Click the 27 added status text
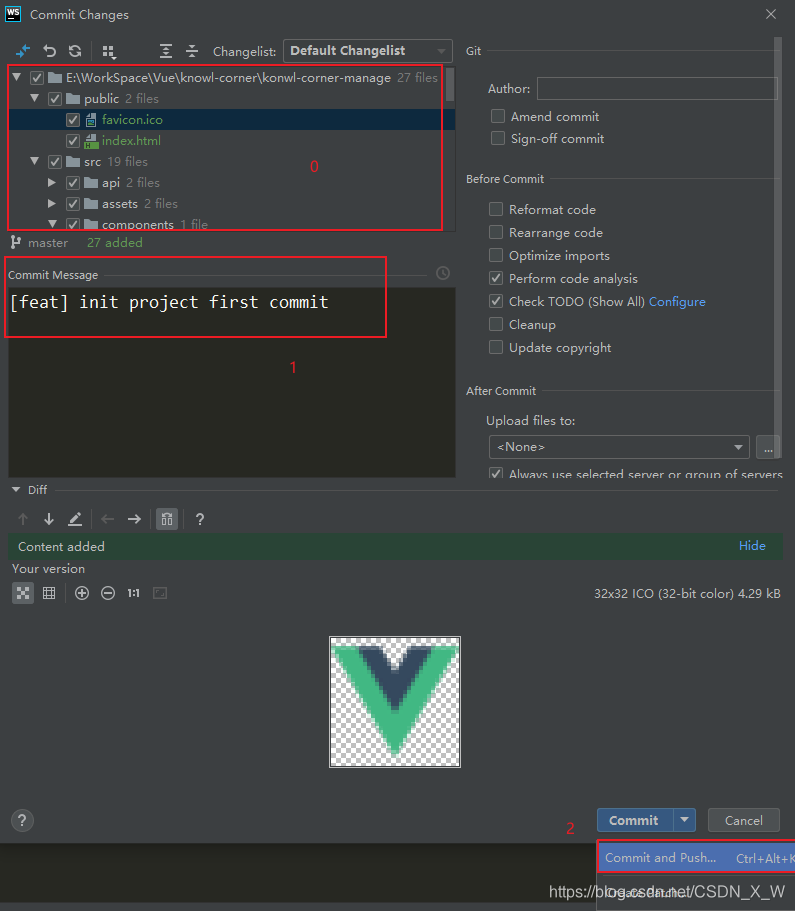 (x=114, y=242)
